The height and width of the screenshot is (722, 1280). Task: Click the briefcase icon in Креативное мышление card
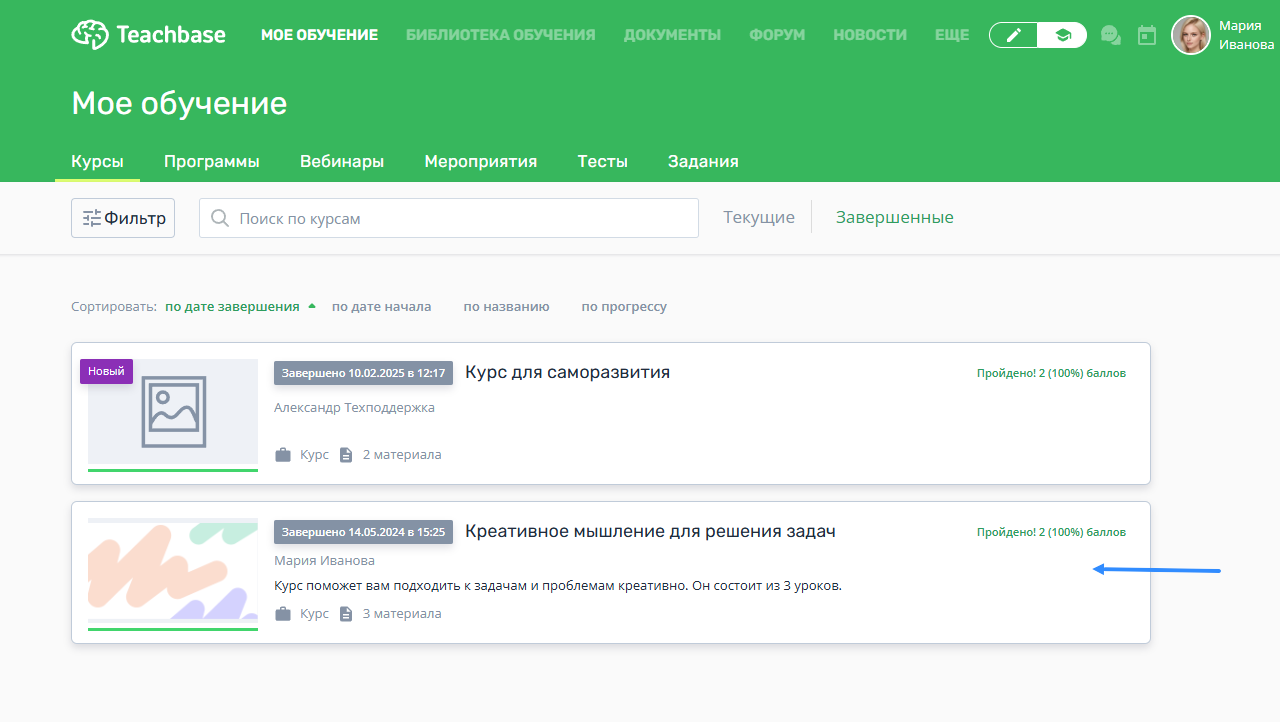(283, 614)
